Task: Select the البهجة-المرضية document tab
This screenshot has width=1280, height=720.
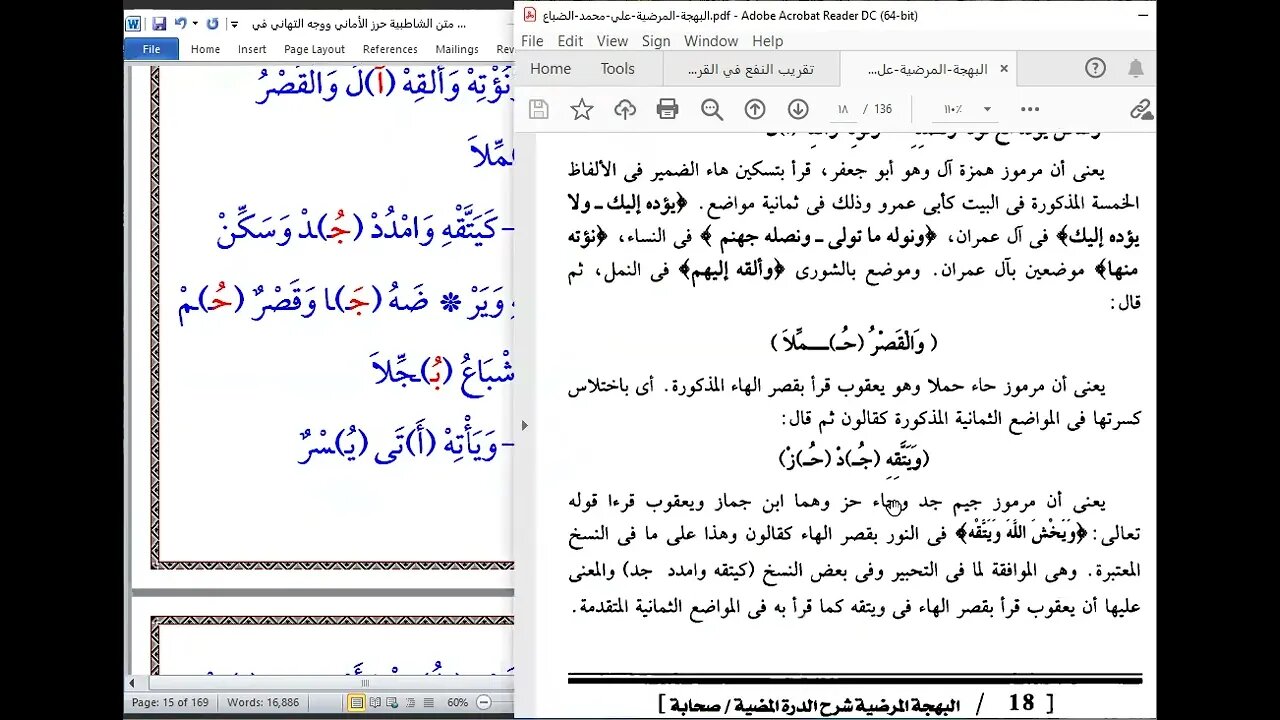Action: click(x=927, y=69)
